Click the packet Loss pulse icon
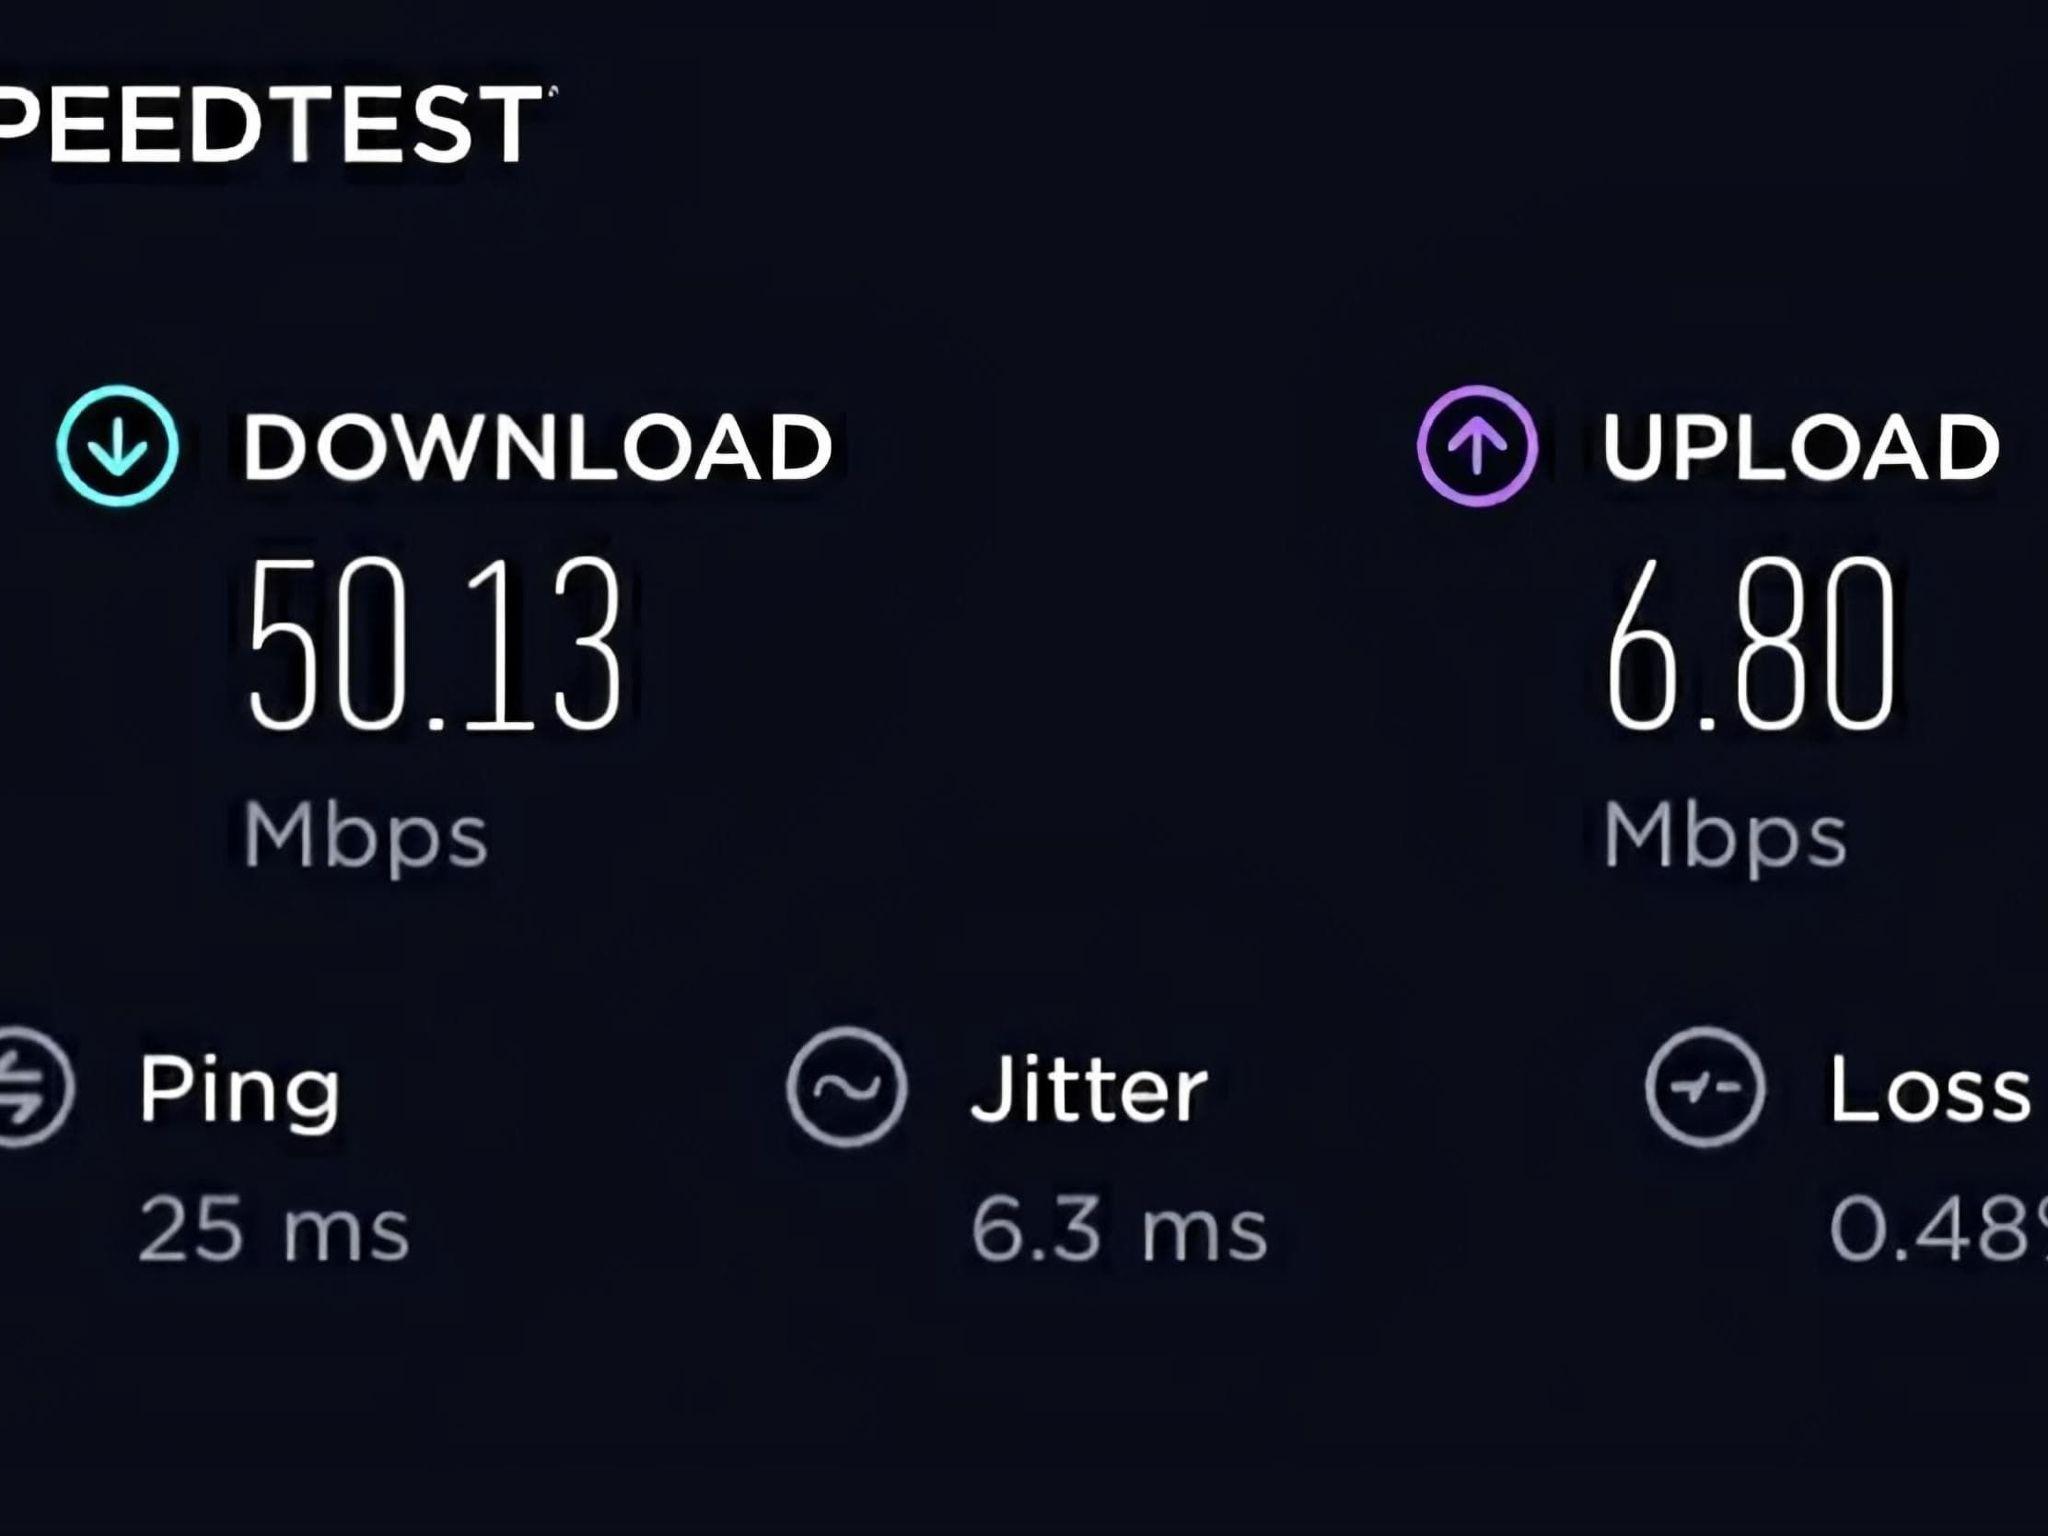The height and width of the screenshot is (1536, 2048). [1706, 1087]
